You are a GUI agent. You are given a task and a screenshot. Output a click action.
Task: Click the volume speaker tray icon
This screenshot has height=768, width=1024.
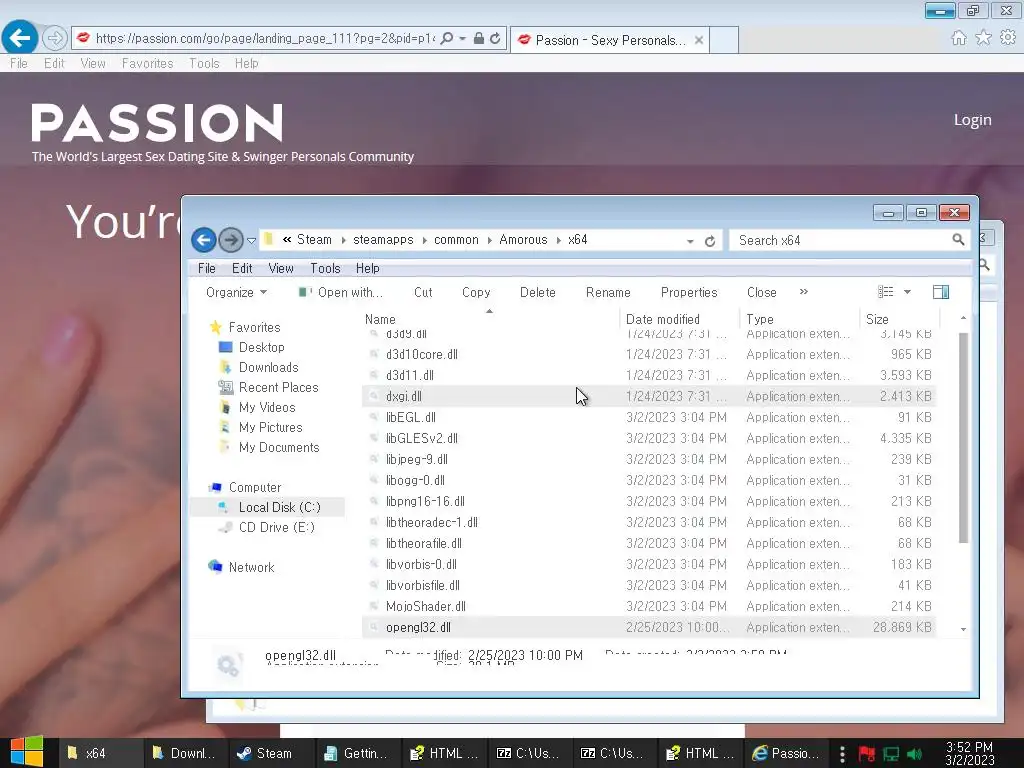pos(914,754)
